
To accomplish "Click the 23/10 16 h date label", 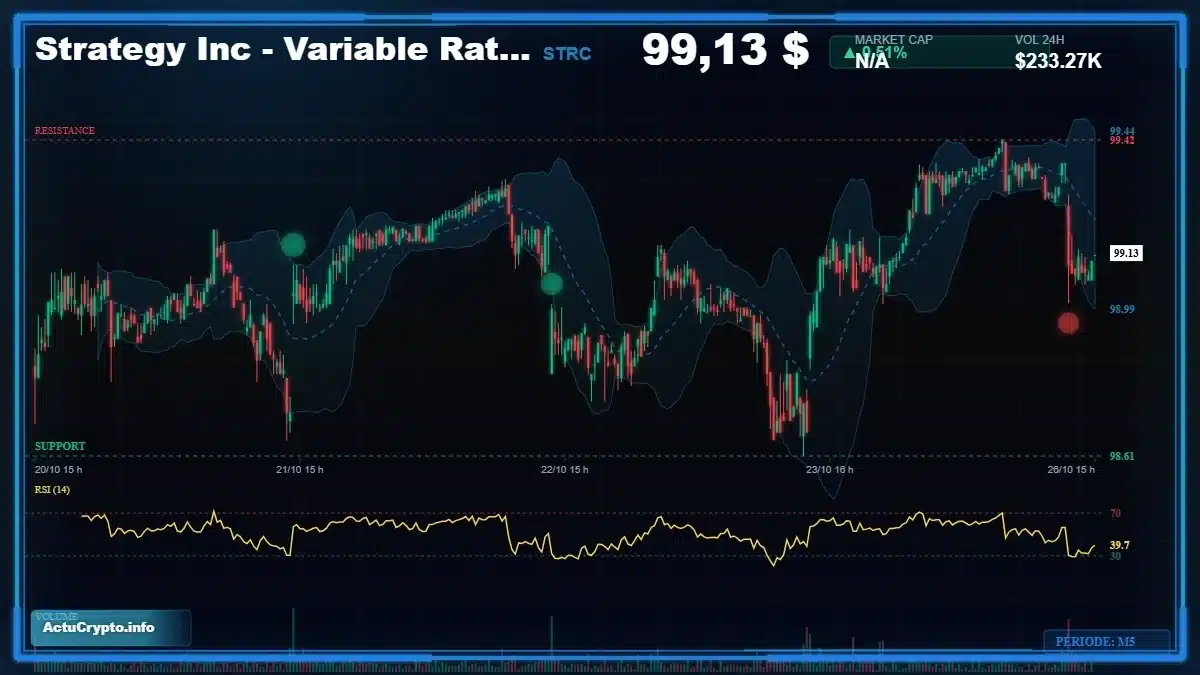I will click(830, 469).
